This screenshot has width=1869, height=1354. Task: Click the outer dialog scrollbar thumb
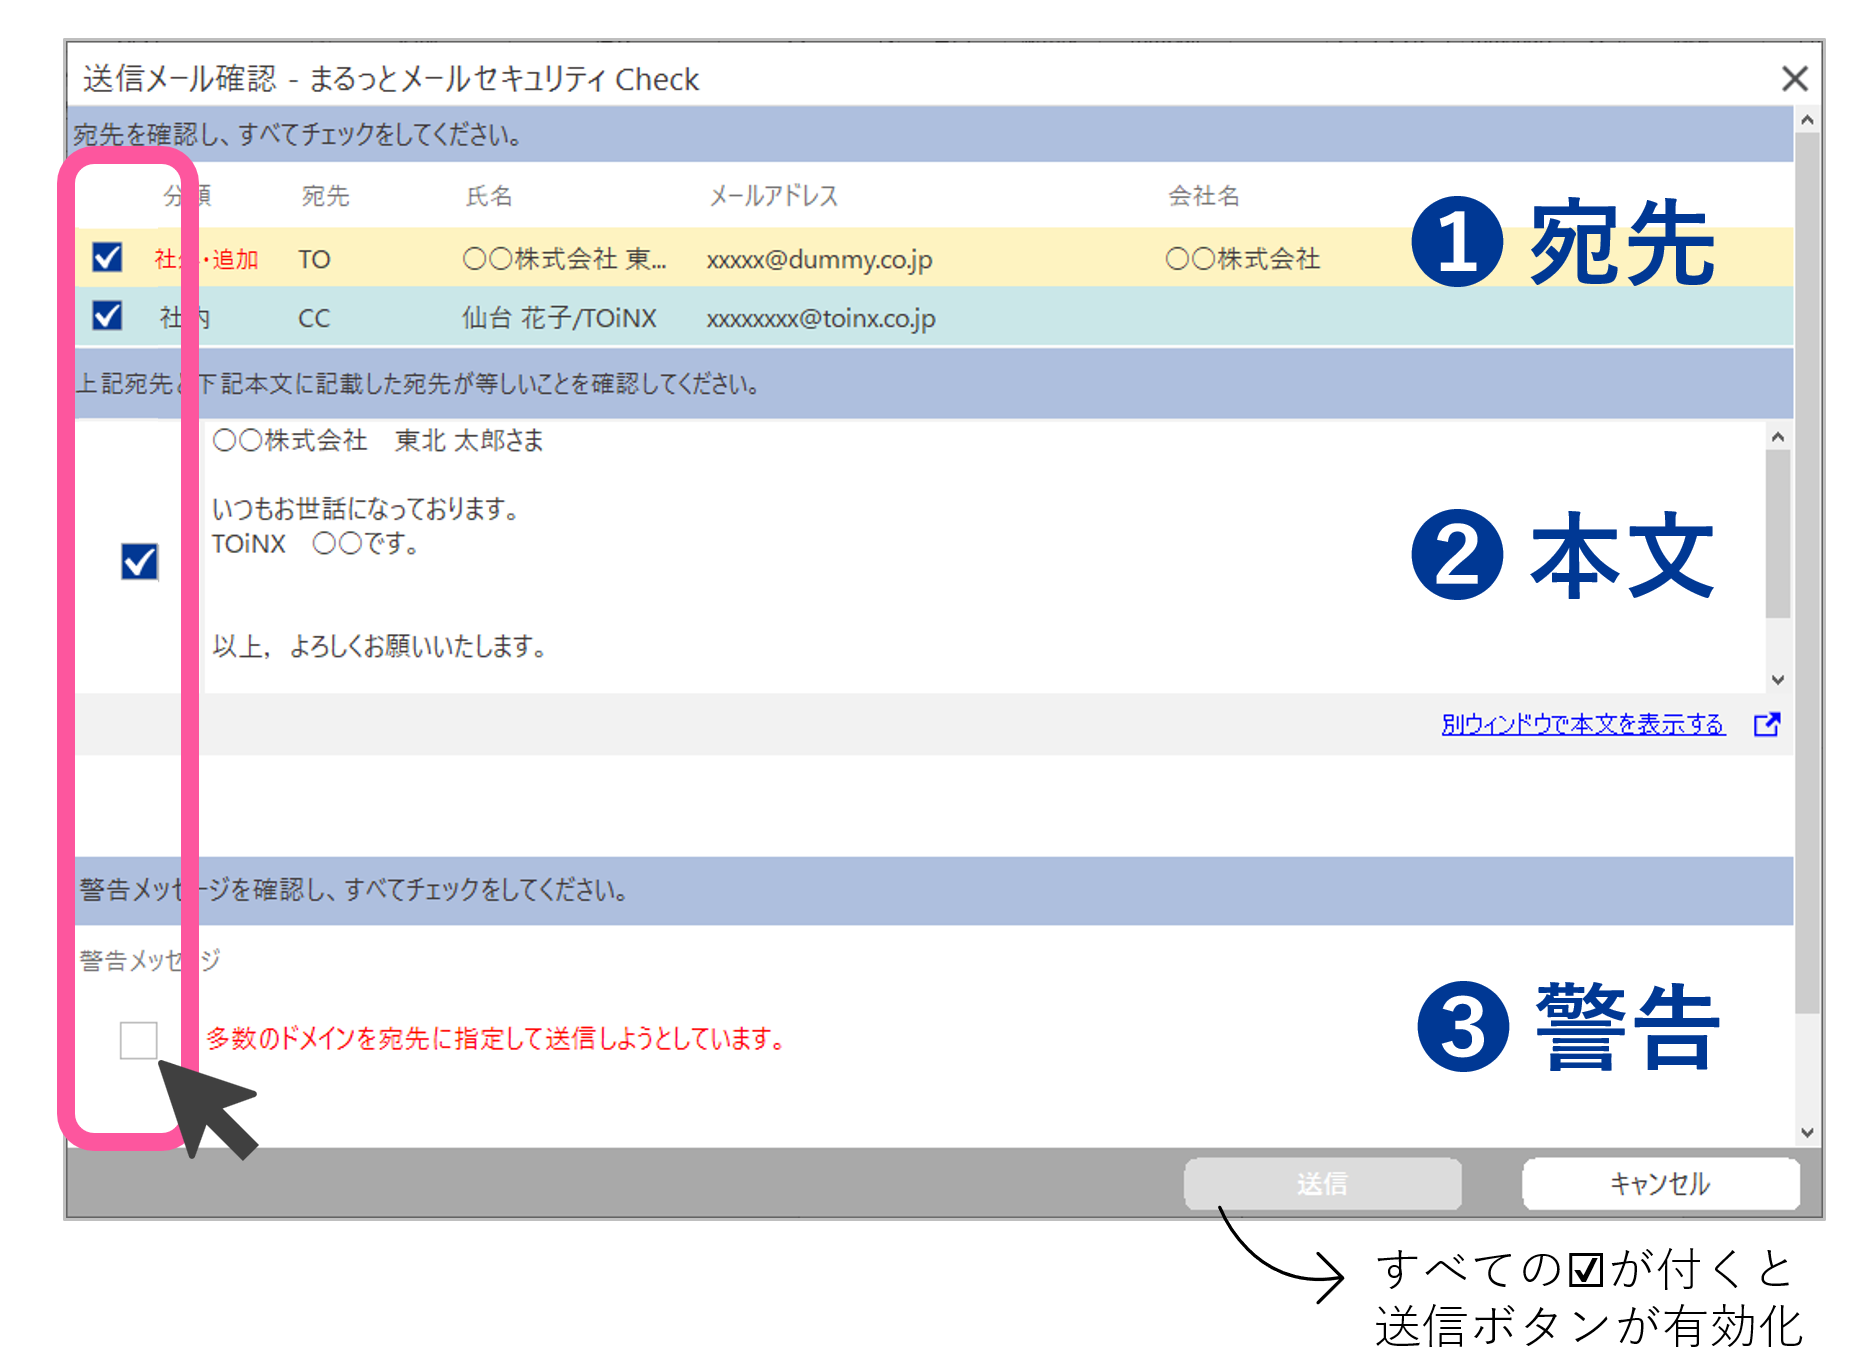(1806, 570)
